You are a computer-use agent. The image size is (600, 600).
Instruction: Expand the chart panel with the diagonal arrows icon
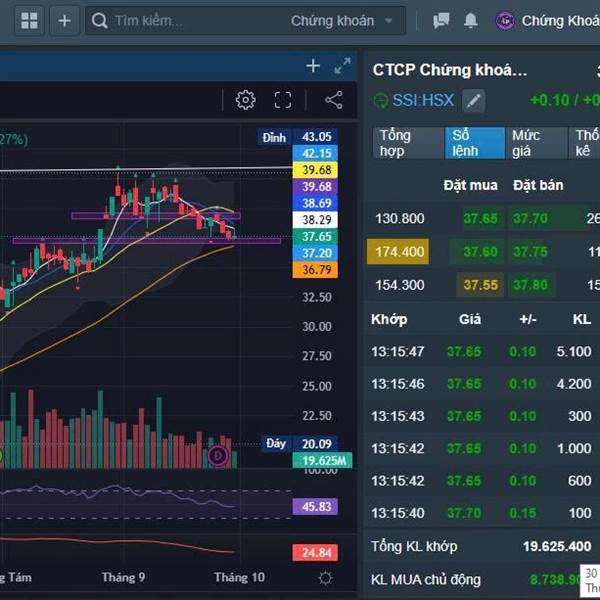point(342,66)
